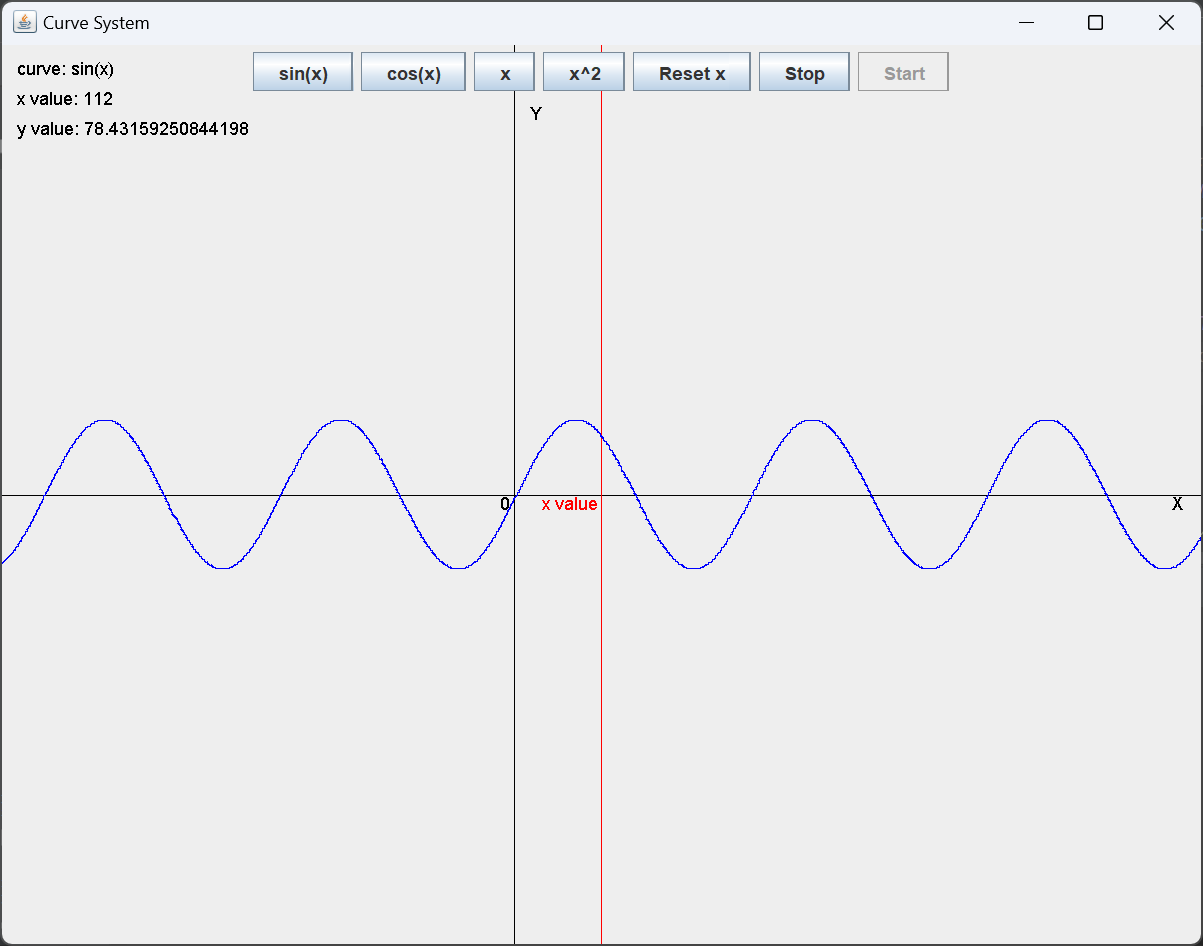Select the linear x curve button
The width and height of the screenshot is (1203, 946).
pyautogui.click(x=504, y=73)
